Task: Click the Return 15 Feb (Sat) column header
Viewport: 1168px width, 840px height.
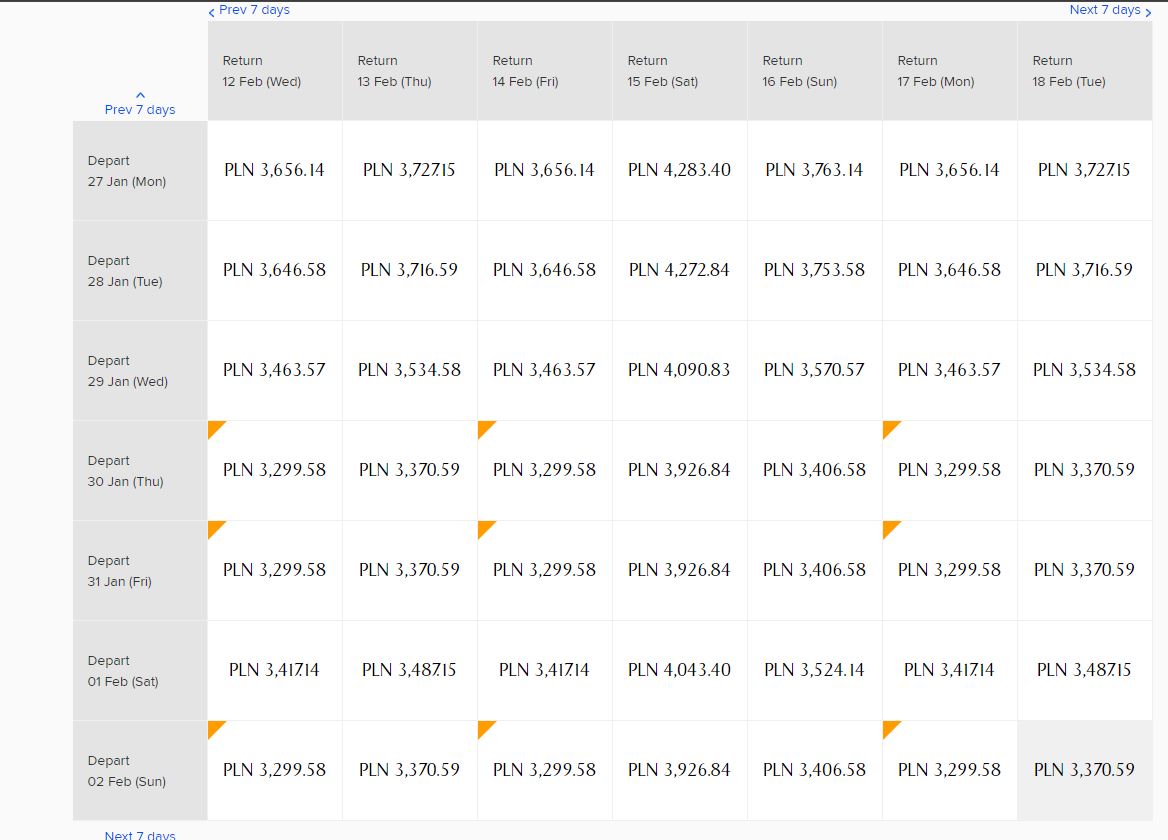Action: tap(679, 71)
